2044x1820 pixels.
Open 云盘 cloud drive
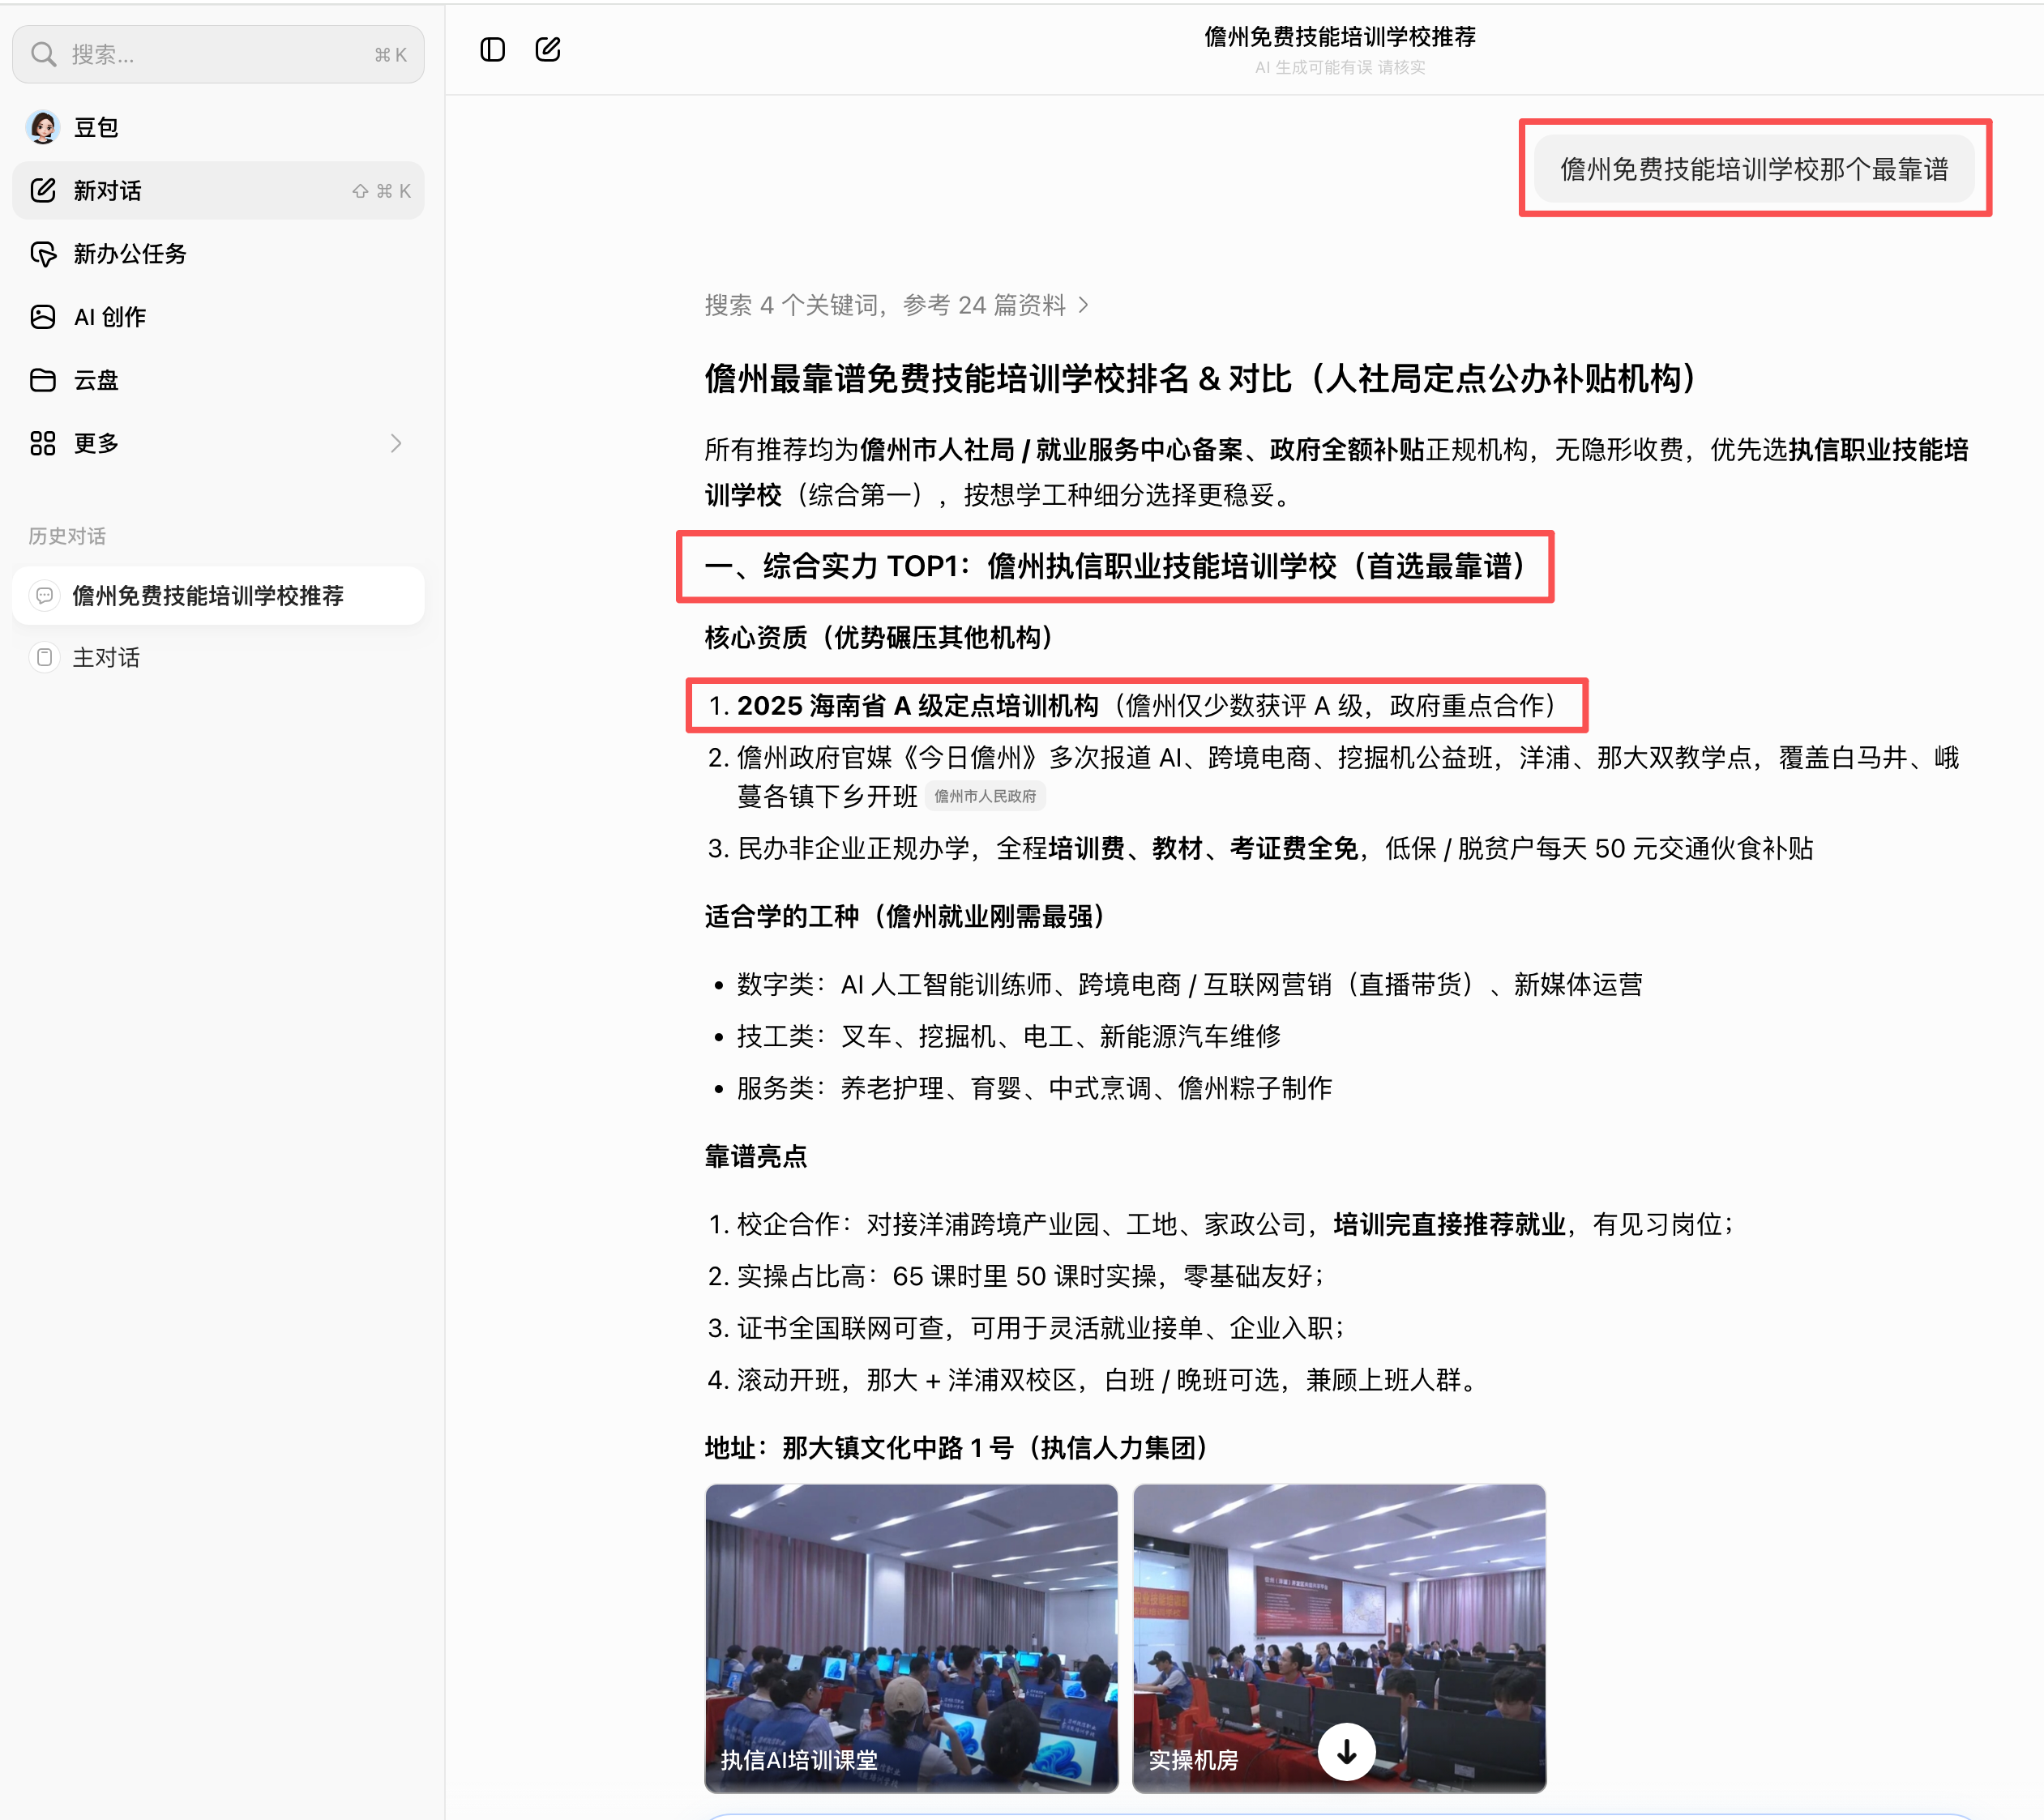coord(218,379)
